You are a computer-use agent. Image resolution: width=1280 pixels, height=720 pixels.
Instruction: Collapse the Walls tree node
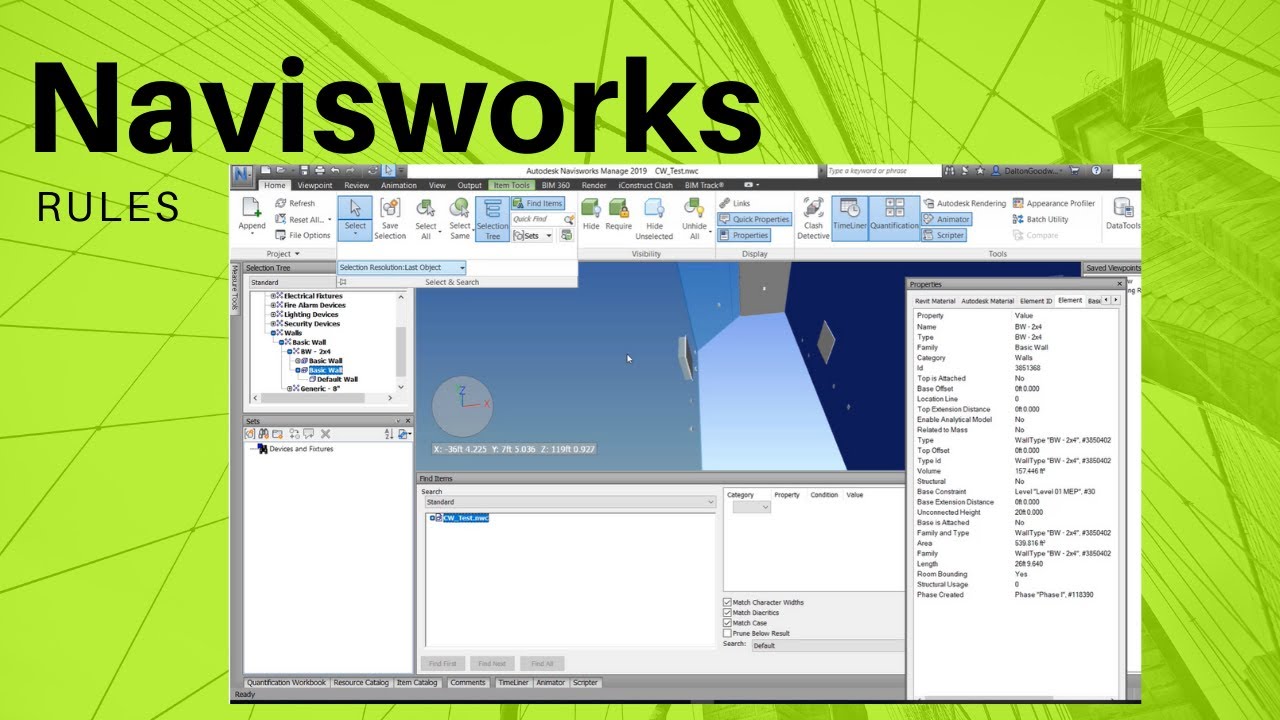tap(274, 333)
